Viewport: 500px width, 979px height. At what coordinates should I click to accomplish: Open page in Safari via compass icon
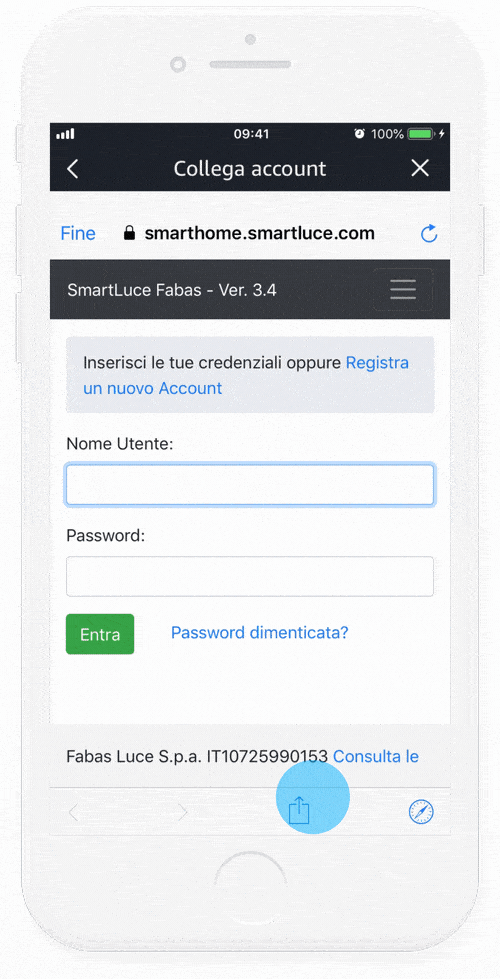point(421,812)
